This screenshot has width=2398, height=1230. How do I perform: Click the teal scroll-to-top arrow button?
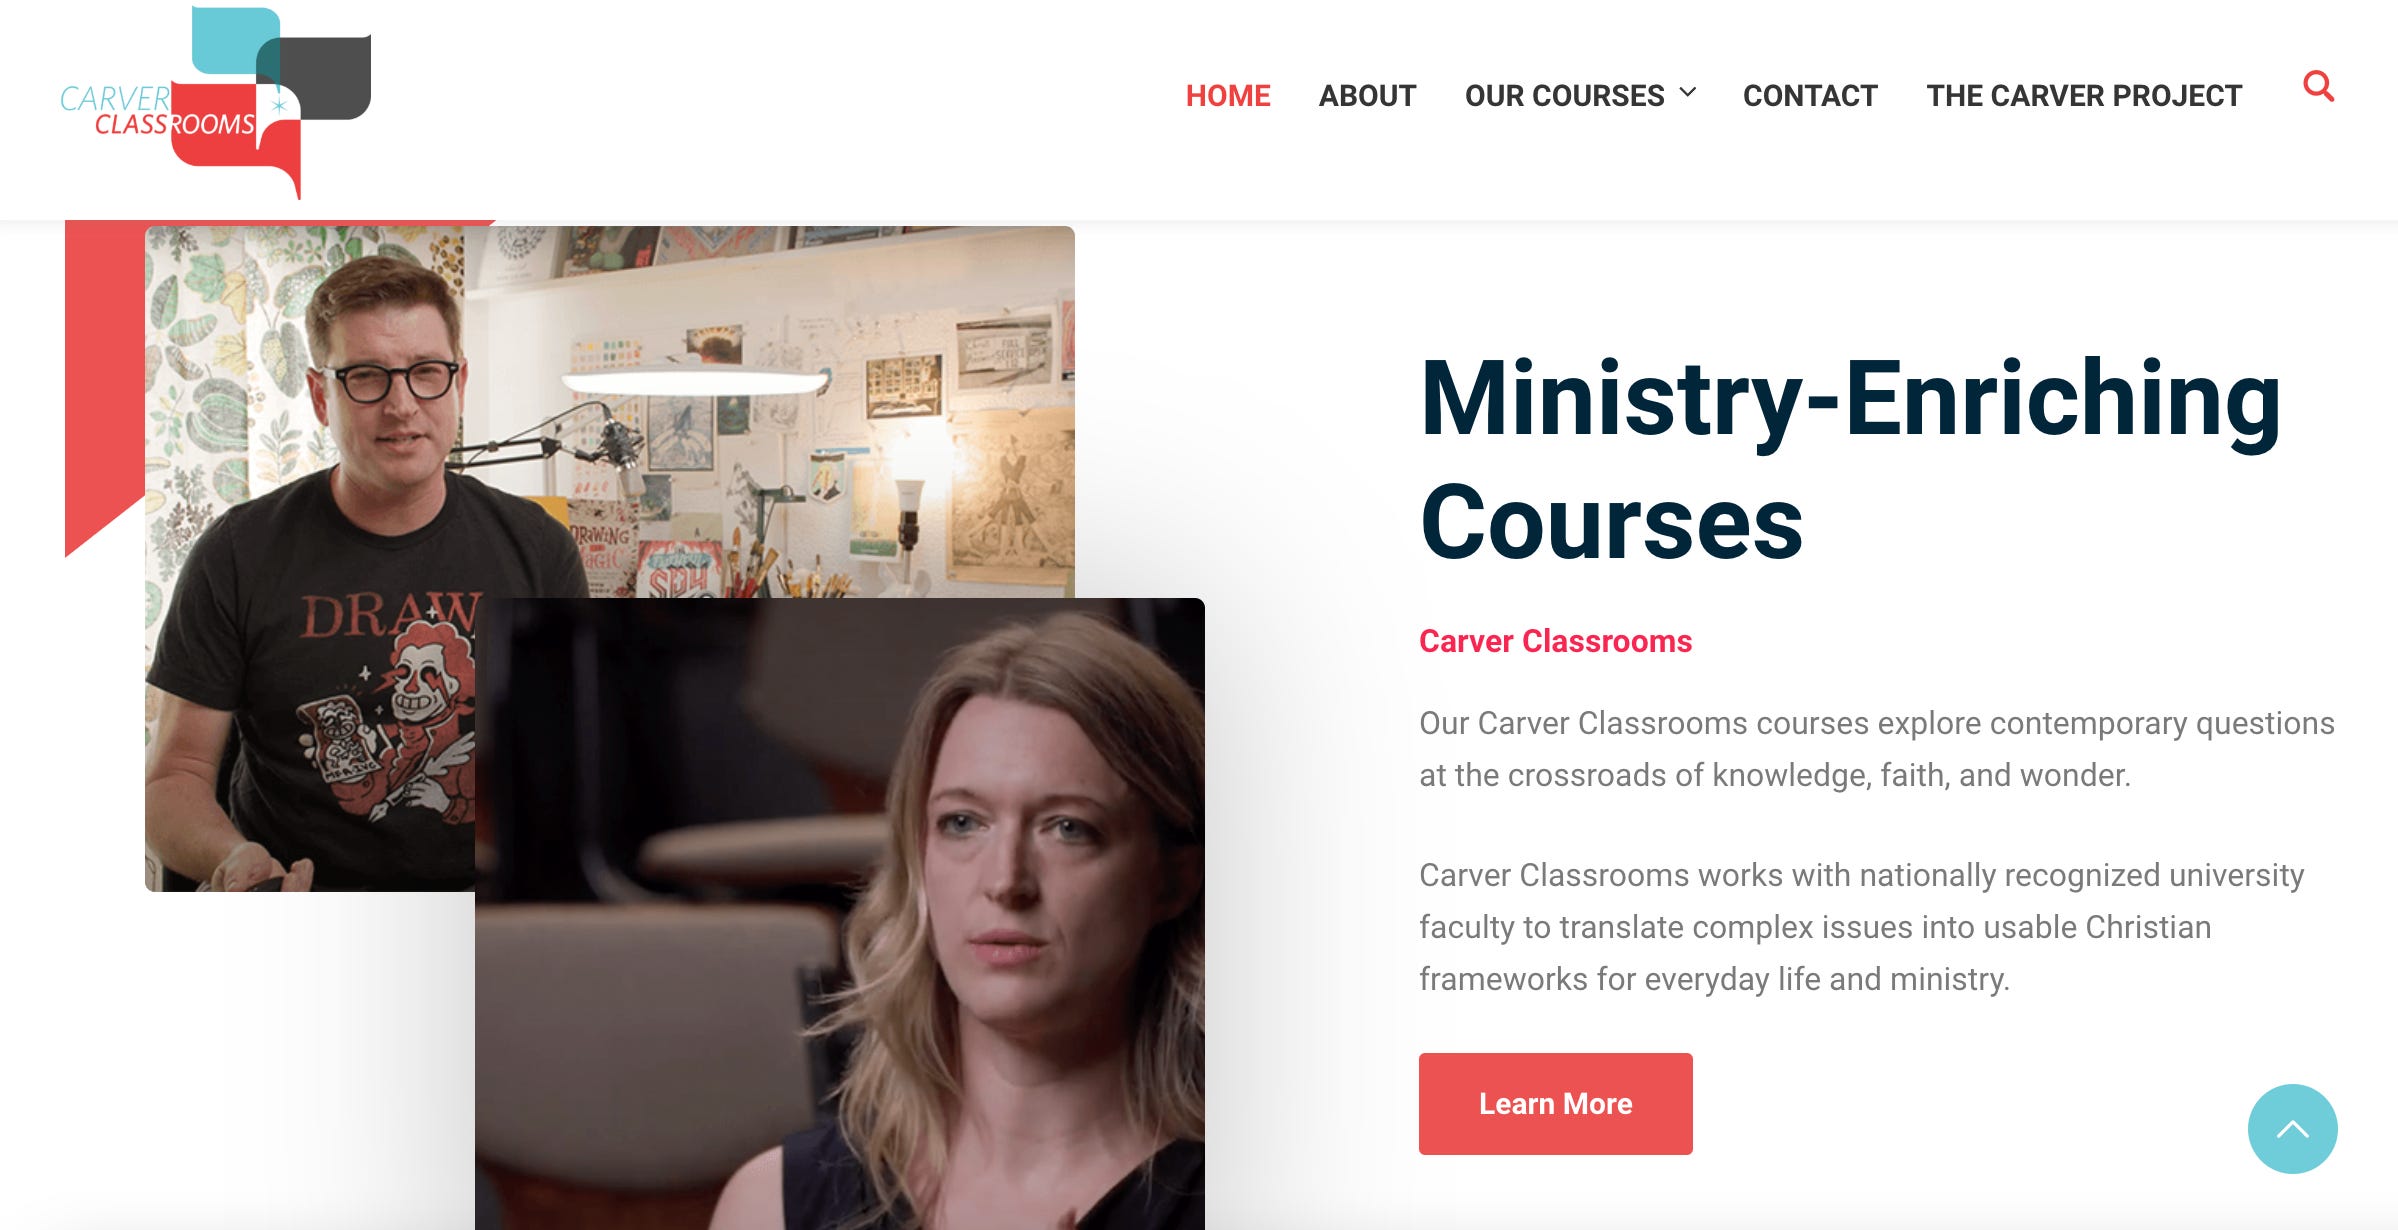(x=2292, y=1129)
